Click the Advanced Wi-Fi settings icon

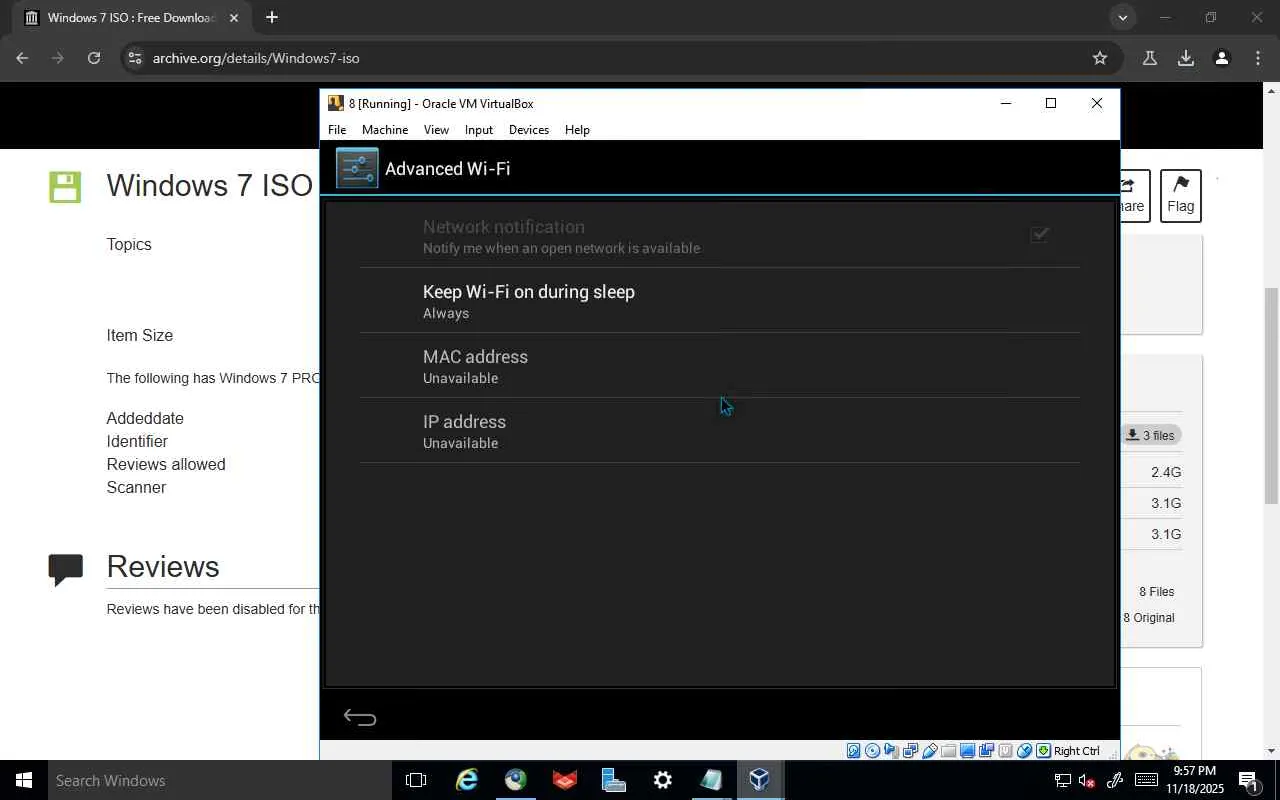tap(357, 168)
